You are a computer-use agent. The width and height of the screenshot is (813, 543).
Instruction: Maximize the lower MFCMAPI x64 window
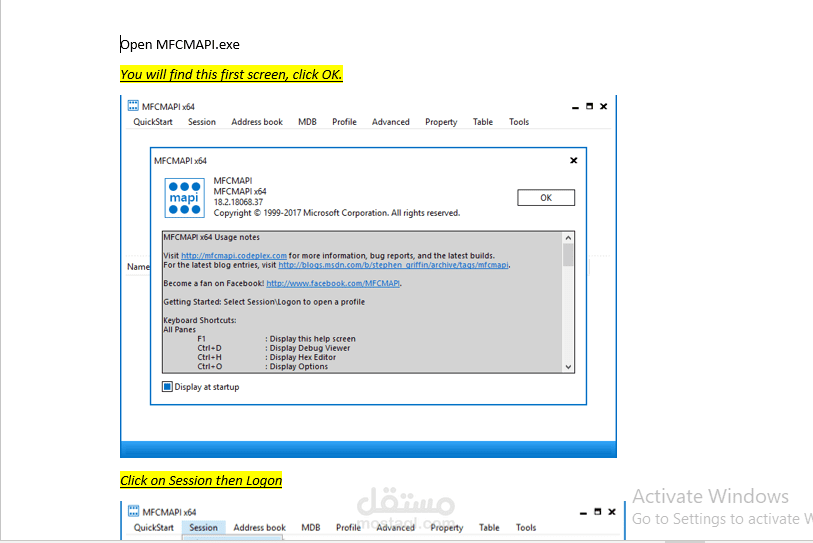point(597,512)
